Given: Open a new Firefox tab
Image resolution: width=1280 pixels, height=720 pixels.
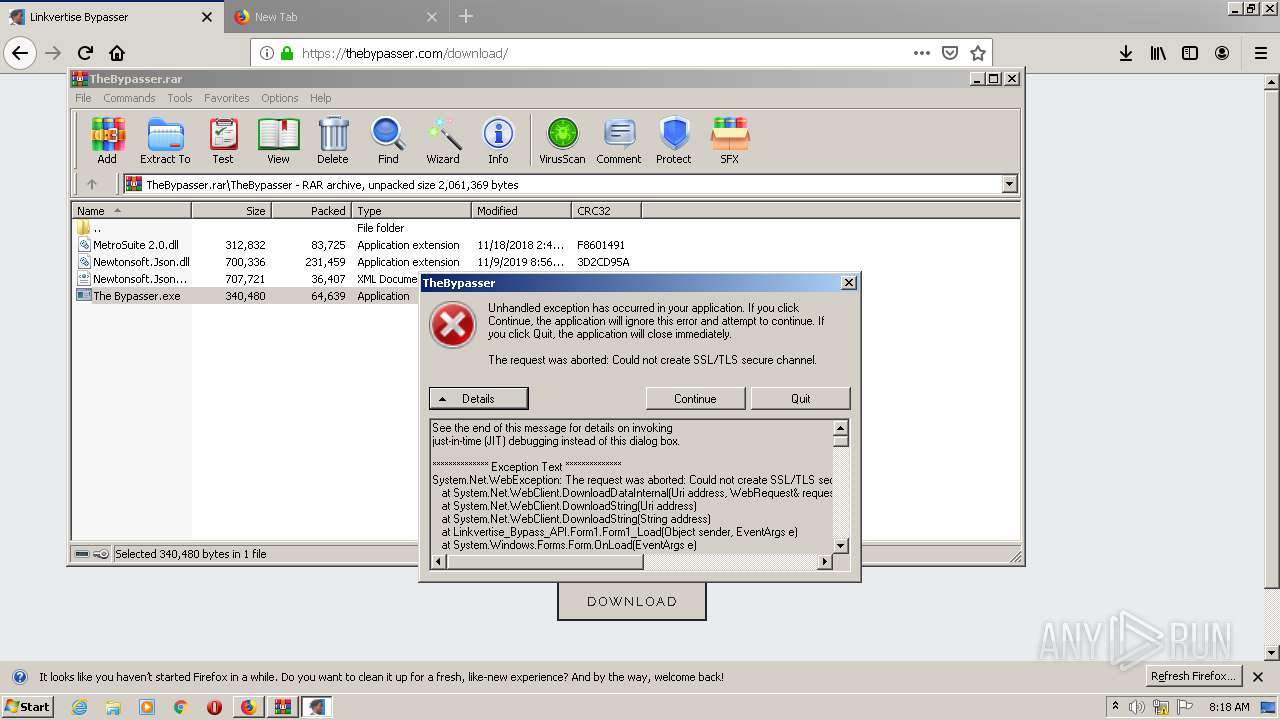Looking at the screenshot, I should click(466, 16).
